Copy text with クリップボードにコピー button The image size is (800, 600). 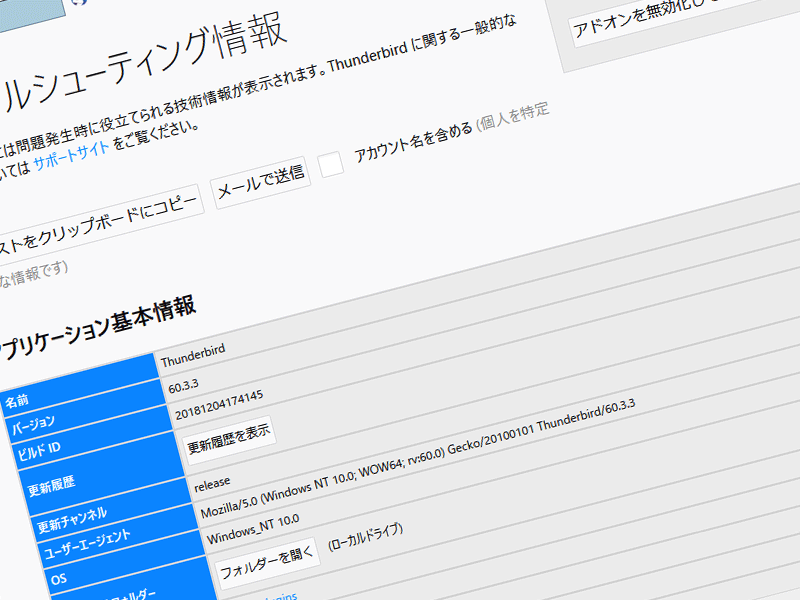[99, 224]
